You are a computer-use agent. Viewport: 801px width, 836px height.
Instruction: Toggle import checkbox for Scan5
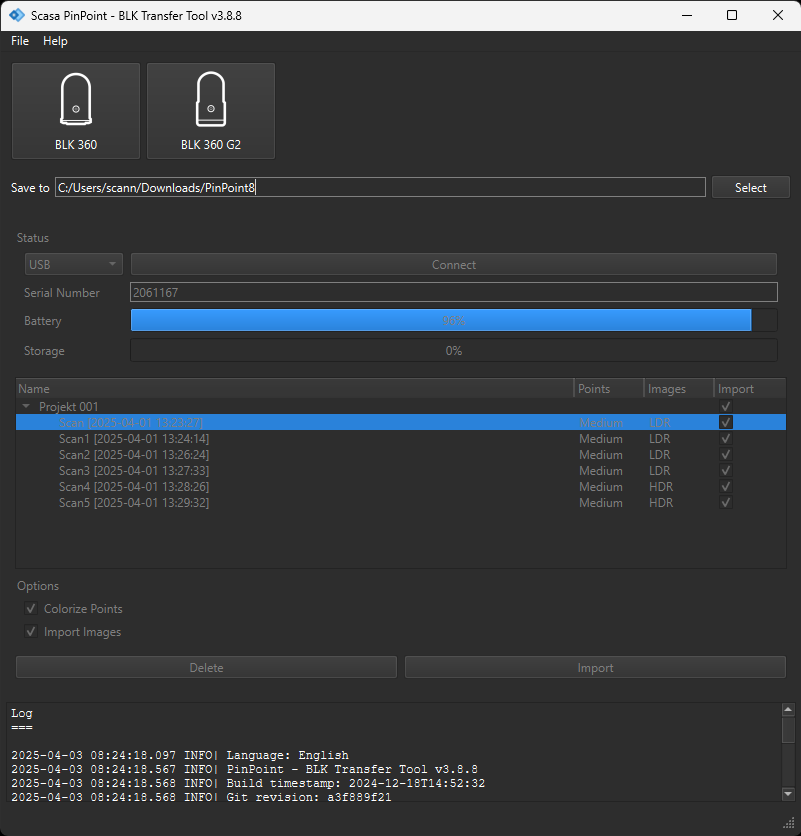pyautogui.click(x=725, y=502)
